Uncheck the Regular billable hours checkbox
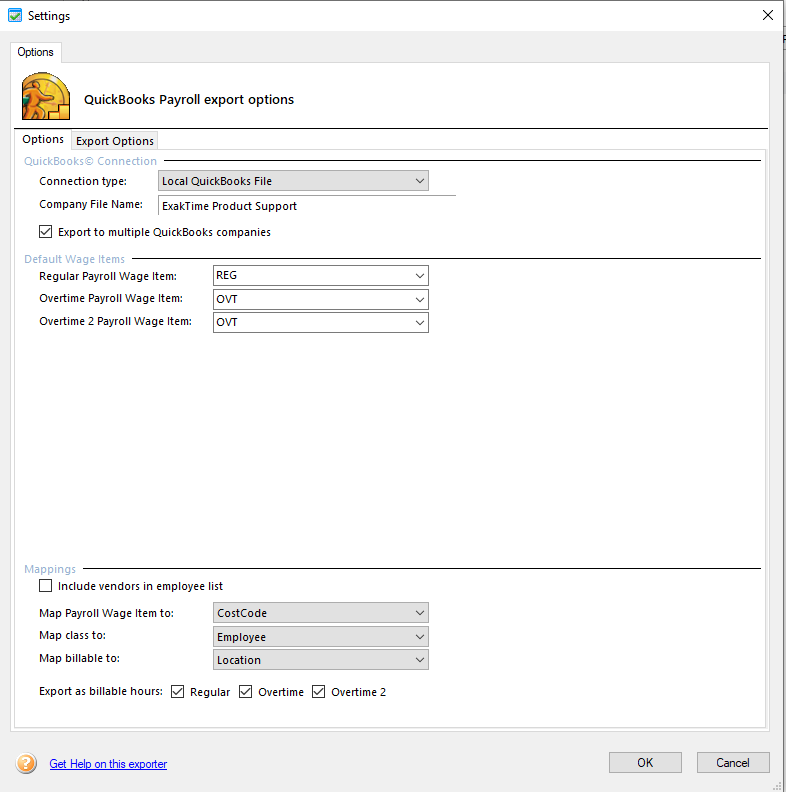The width and height of the screenshot is (786, 792). click(x=178, y=692)
